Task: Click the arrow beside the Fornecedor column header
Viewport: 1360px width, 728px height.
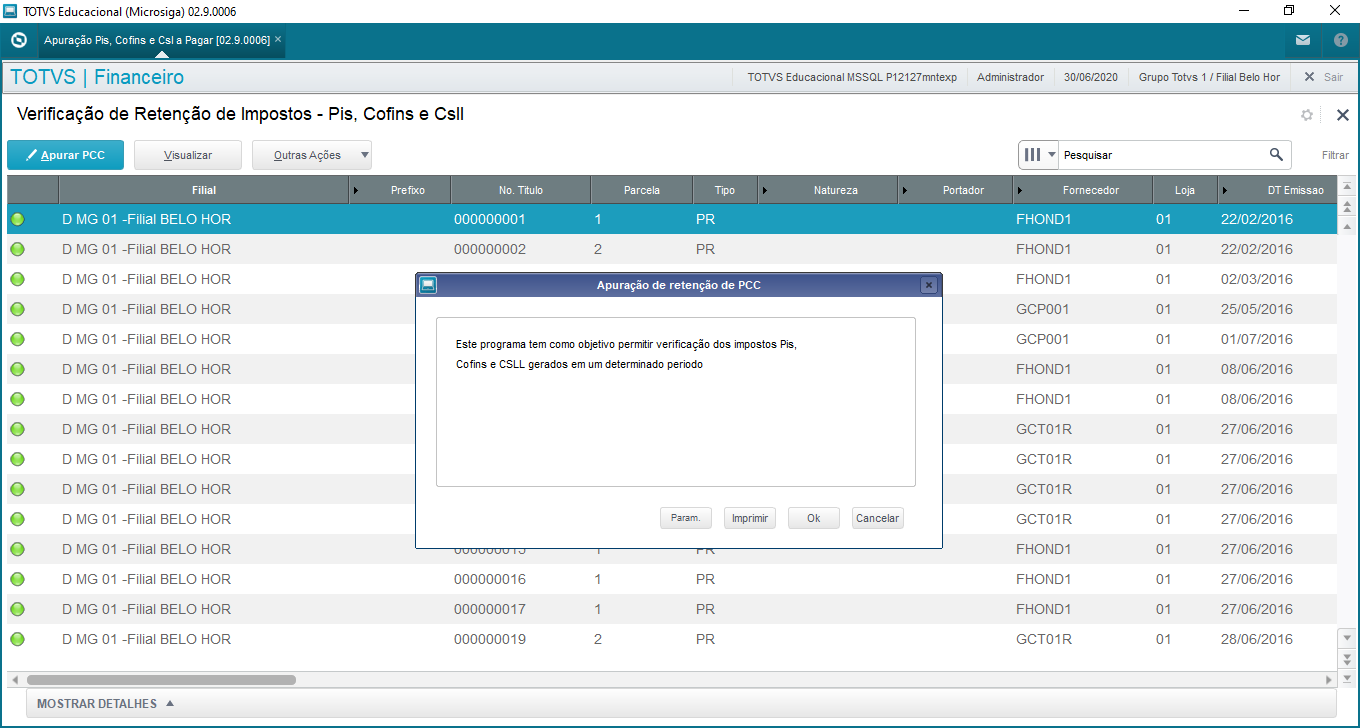Action: pyautogui.click(x=1020, y=190)
